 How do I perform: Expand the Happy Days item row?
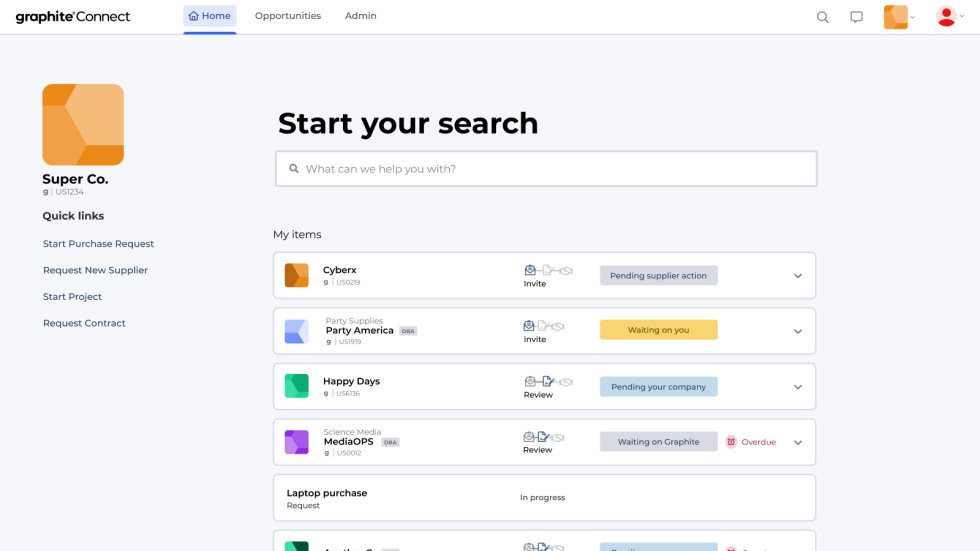(798, 387)
